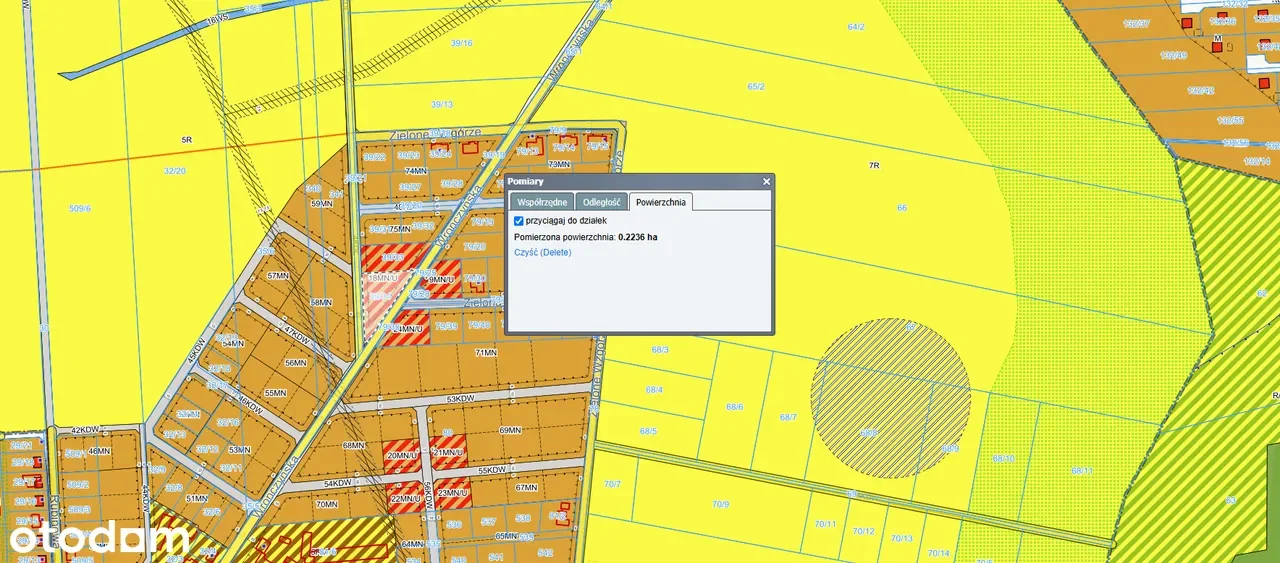The height and width of the screenshot is (563, 1280).
Task: Click the Pomiary dialog title bar
Action: (x=630, y=182)
